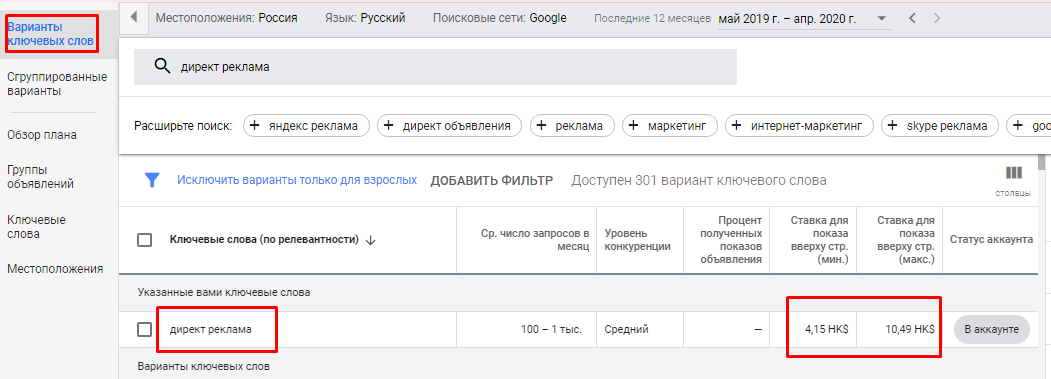This screenshot has height=379, width=1051.
Task: Add the 'маркетинг' suggestion chip
Action: (x=670, y=125)
